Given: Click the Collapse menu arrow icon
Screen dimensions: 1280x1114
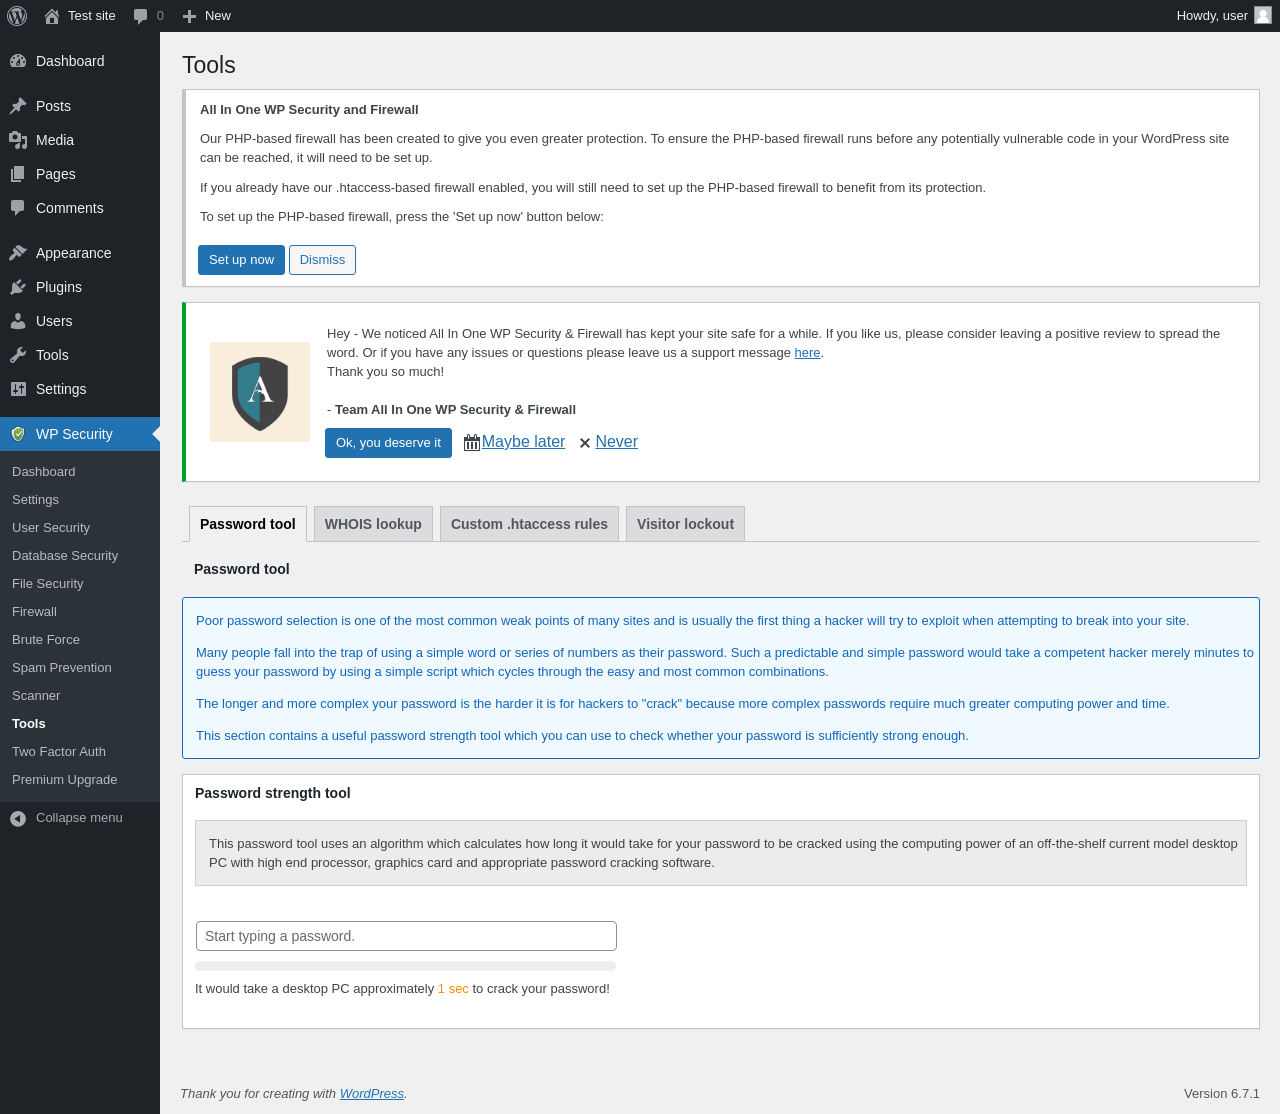Looking at the screenshot, I should pyautogui.click(x=18, y=818).
